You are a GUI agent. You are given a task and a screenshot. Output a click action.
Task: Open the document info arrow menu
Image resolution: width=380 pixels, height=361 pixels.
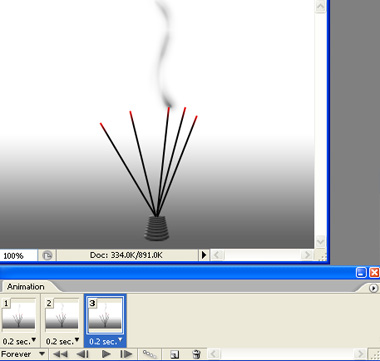(x=204, y=255)
